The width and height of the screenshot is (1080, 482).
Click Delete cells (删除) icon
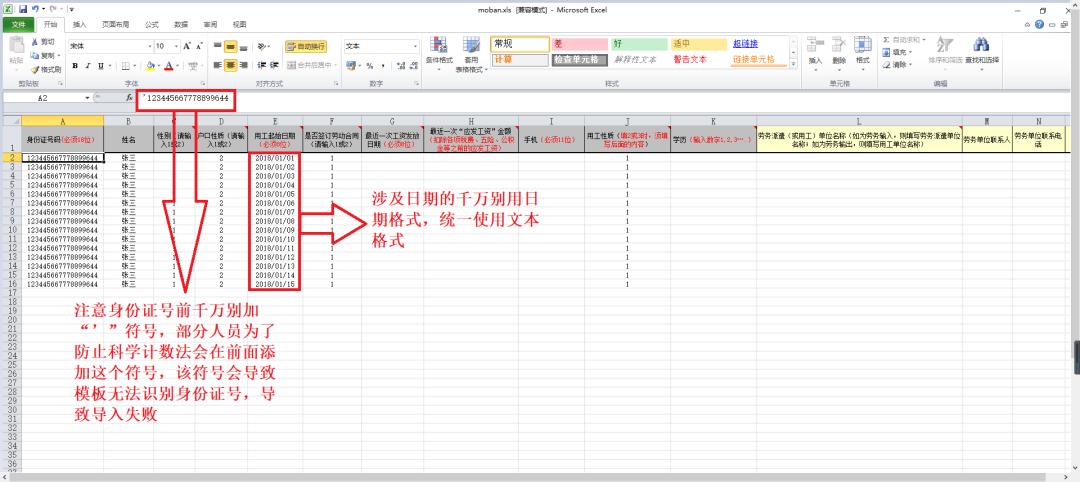839,52
